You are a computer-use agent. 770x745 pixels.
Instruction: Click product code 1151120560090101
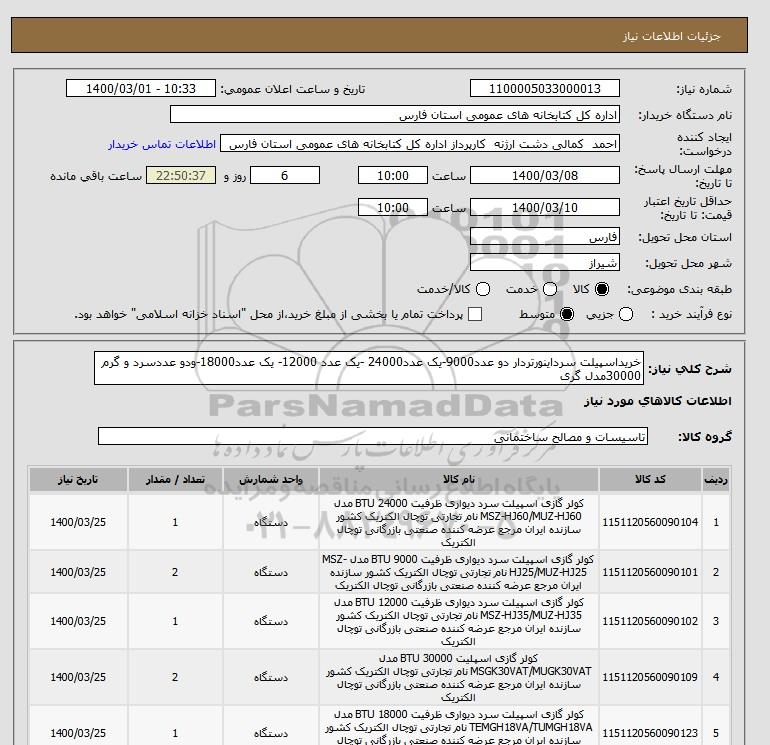click(x=650, y=572)
